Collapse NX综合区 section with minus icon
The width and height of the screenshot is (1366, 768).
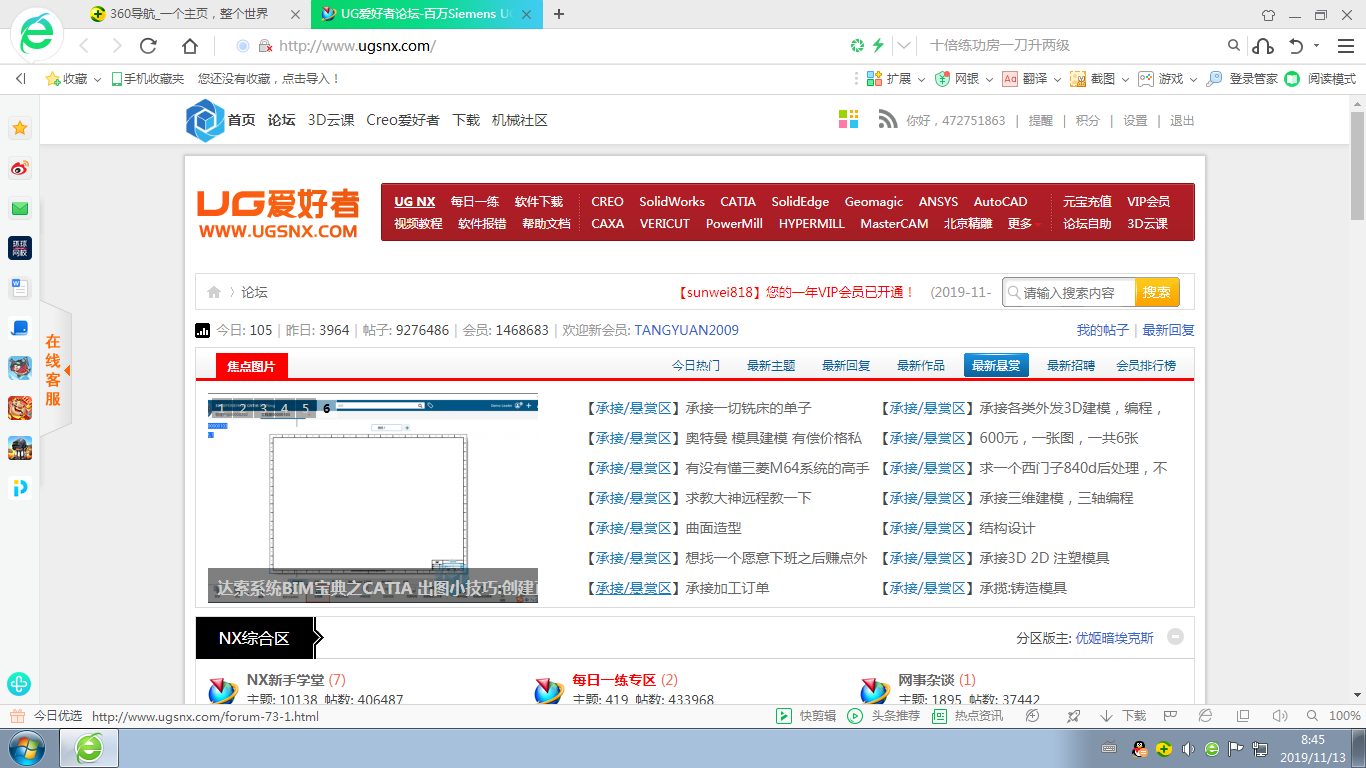[x=1175, y=637]
